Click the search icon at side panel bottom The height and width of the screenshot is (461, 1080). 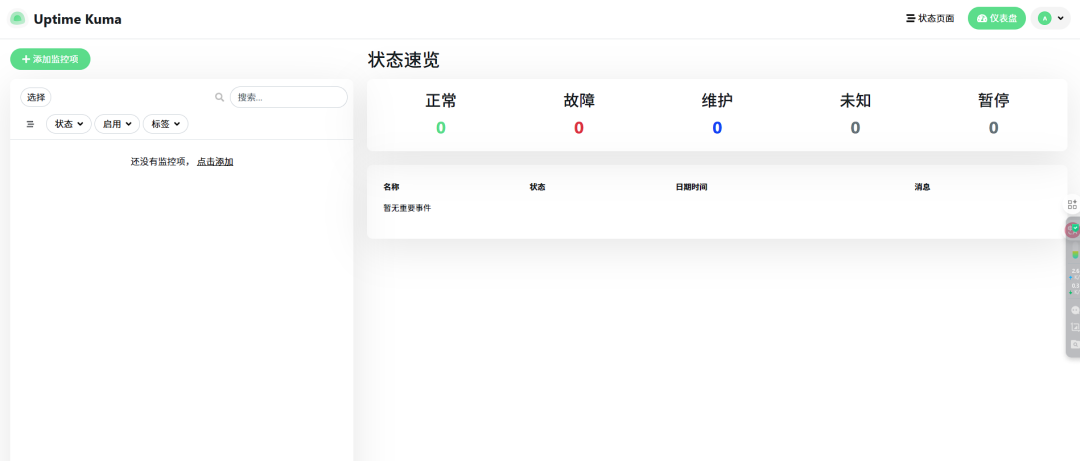pyautogui.click(x=1074, y=344)
